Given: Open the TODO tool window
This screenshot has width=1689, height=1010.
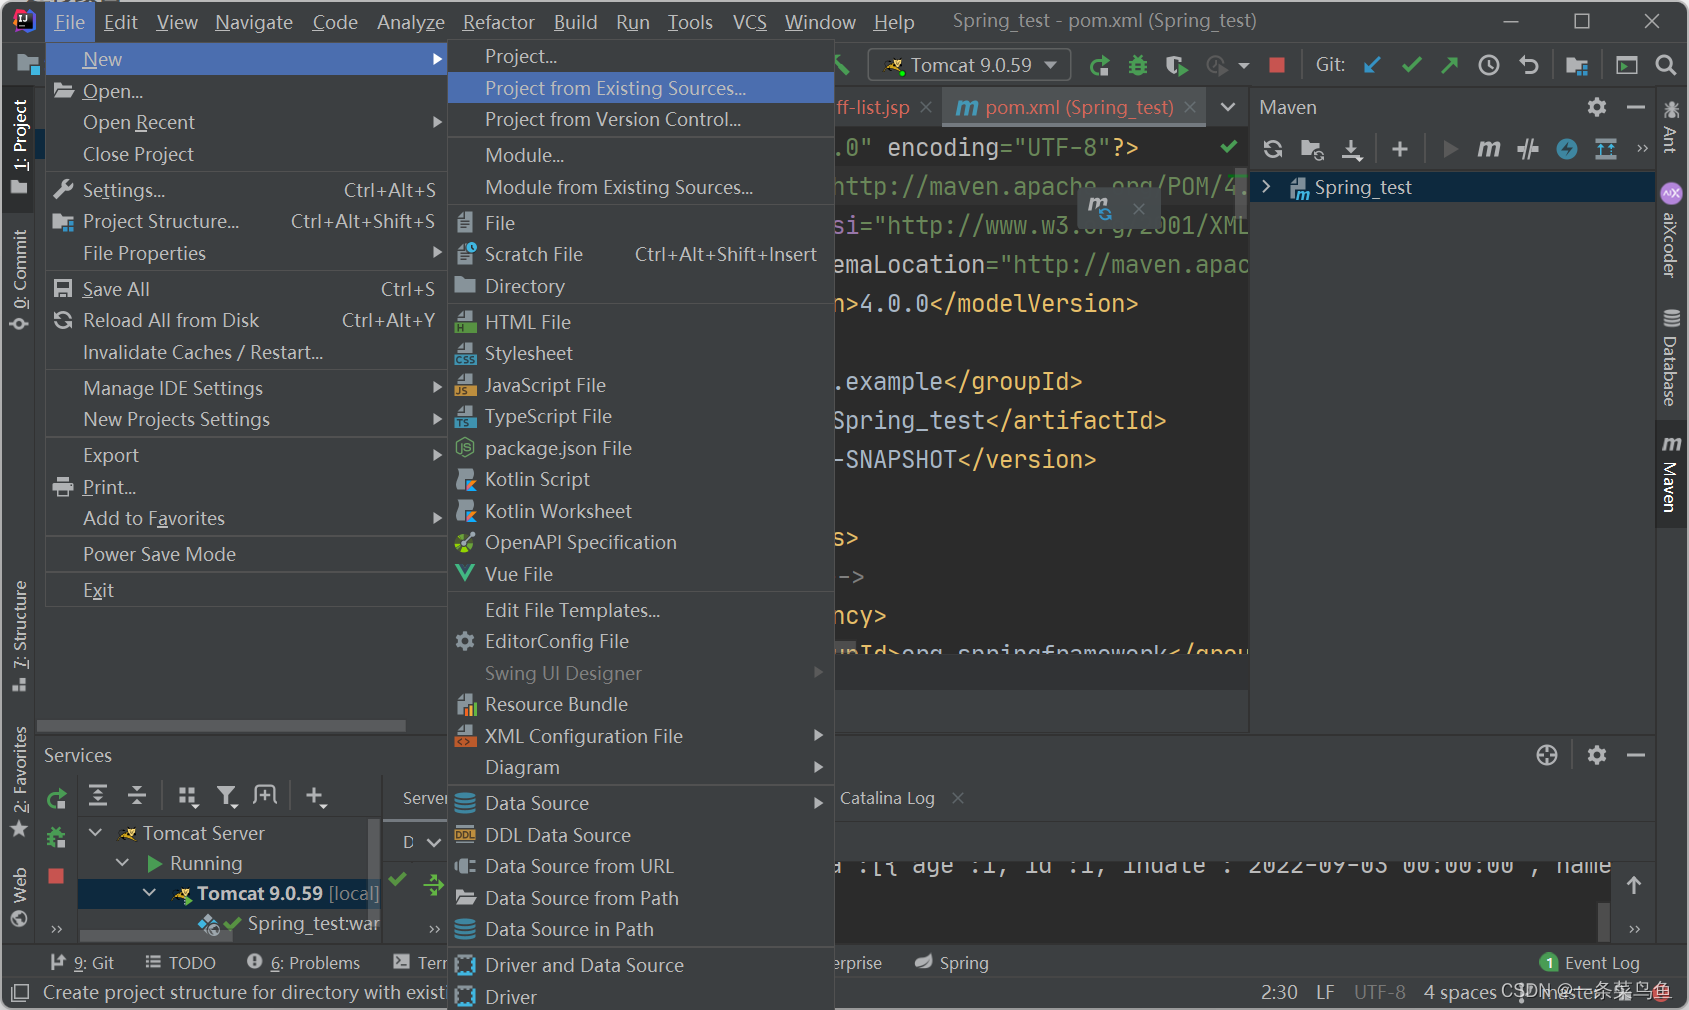Looking at the screenshot, I should (x=180, y=962).
